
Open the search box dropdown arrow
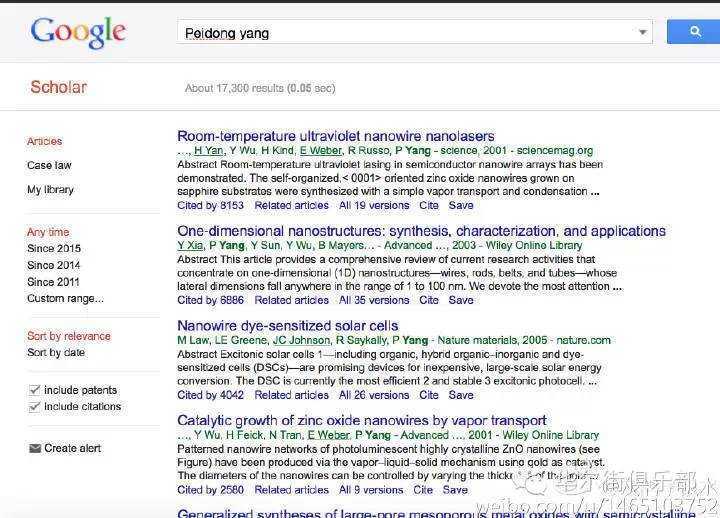643,32
